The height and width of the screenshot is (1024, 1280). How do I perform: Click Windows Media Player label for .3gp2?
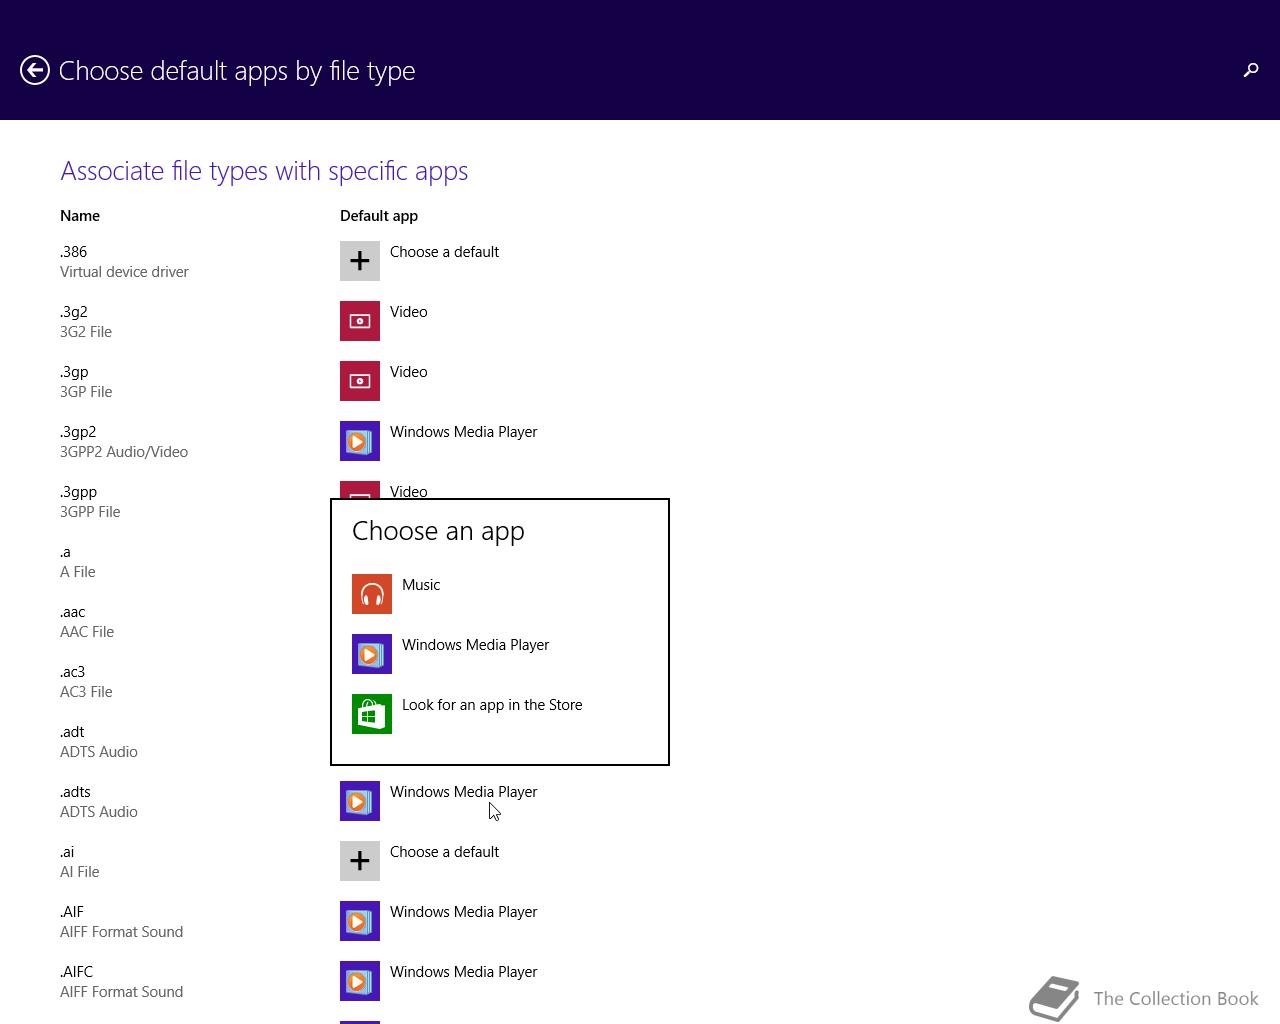click(463, 432)
